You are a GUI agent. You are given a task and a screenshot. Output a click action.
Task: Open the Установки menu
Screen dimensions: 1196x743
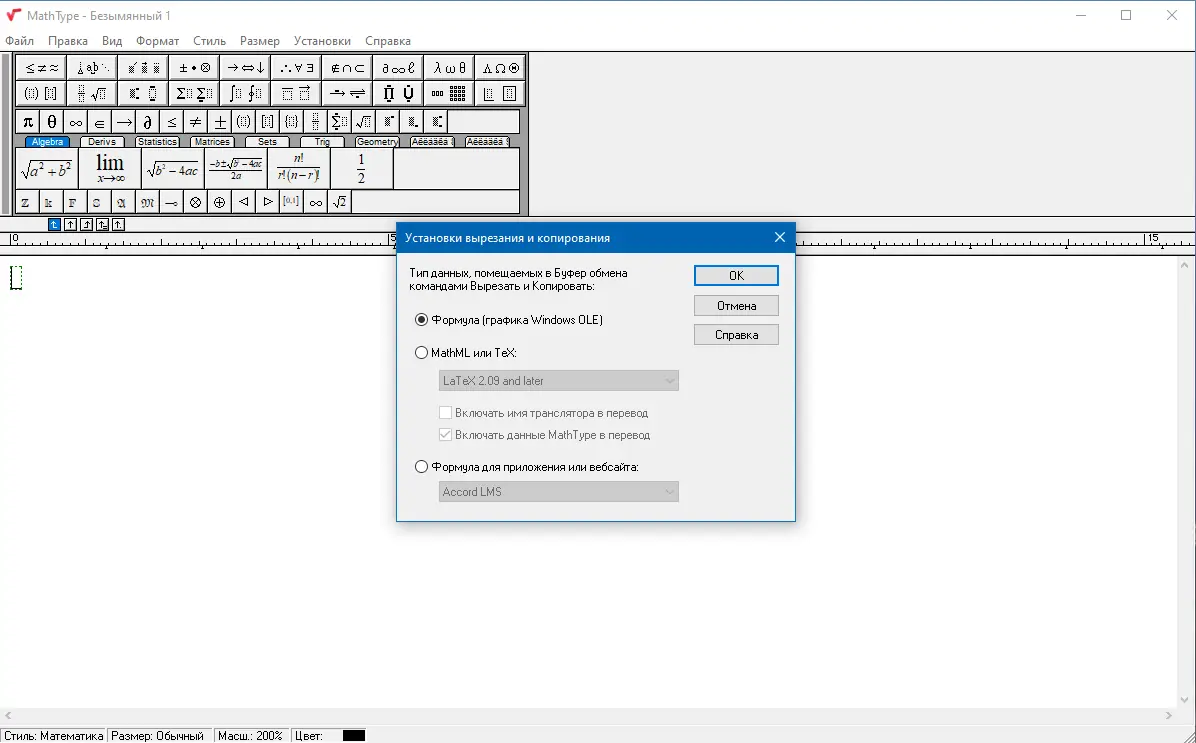click(322, 41)
